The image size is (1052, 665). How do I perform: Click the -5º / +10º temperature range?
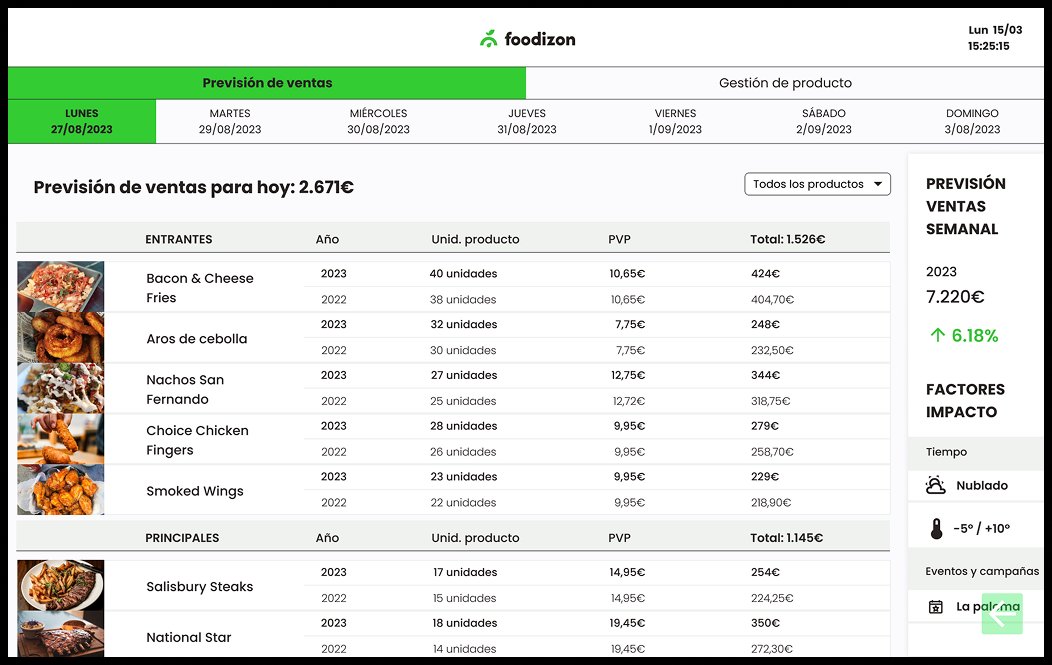pos(982,529)
